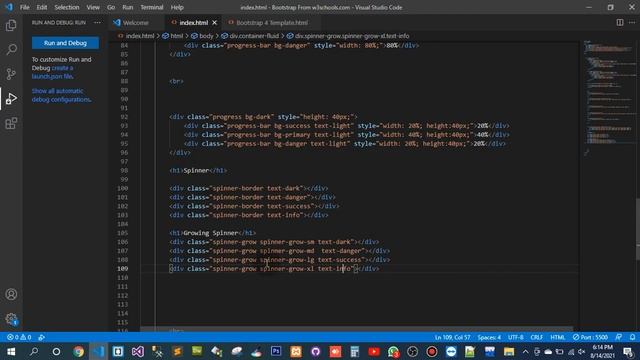Click the Live Share status bar icon
Image resolution: width=640 pixels, height=360 pixels.
pyautogui.click(x=41, y=337)
